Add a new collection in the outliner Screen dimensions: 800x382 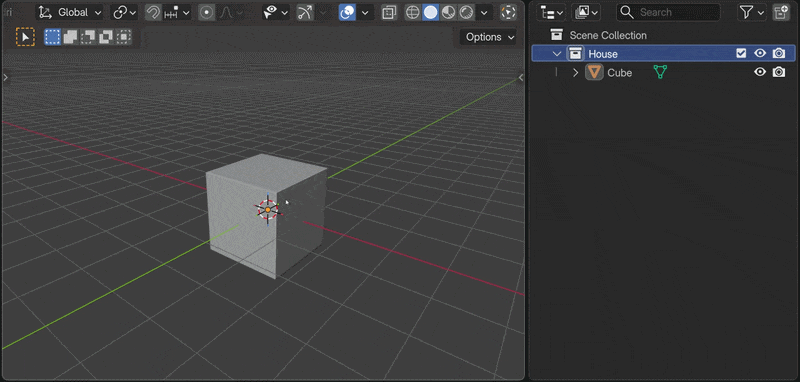pyautogui.click(x=781, y=12)
